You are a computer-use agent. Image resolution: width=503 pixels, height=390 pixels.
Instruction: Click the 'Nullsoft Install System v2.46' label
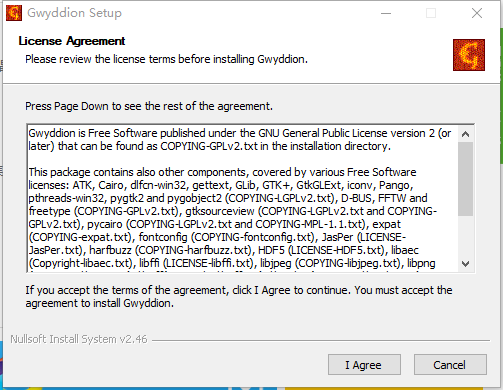tap(79, 339)
